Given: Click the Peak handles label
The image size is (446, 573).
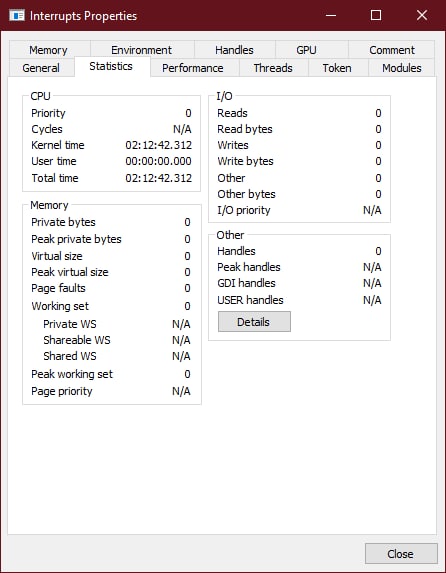Looking at the screenshot, I should (249, 267).
